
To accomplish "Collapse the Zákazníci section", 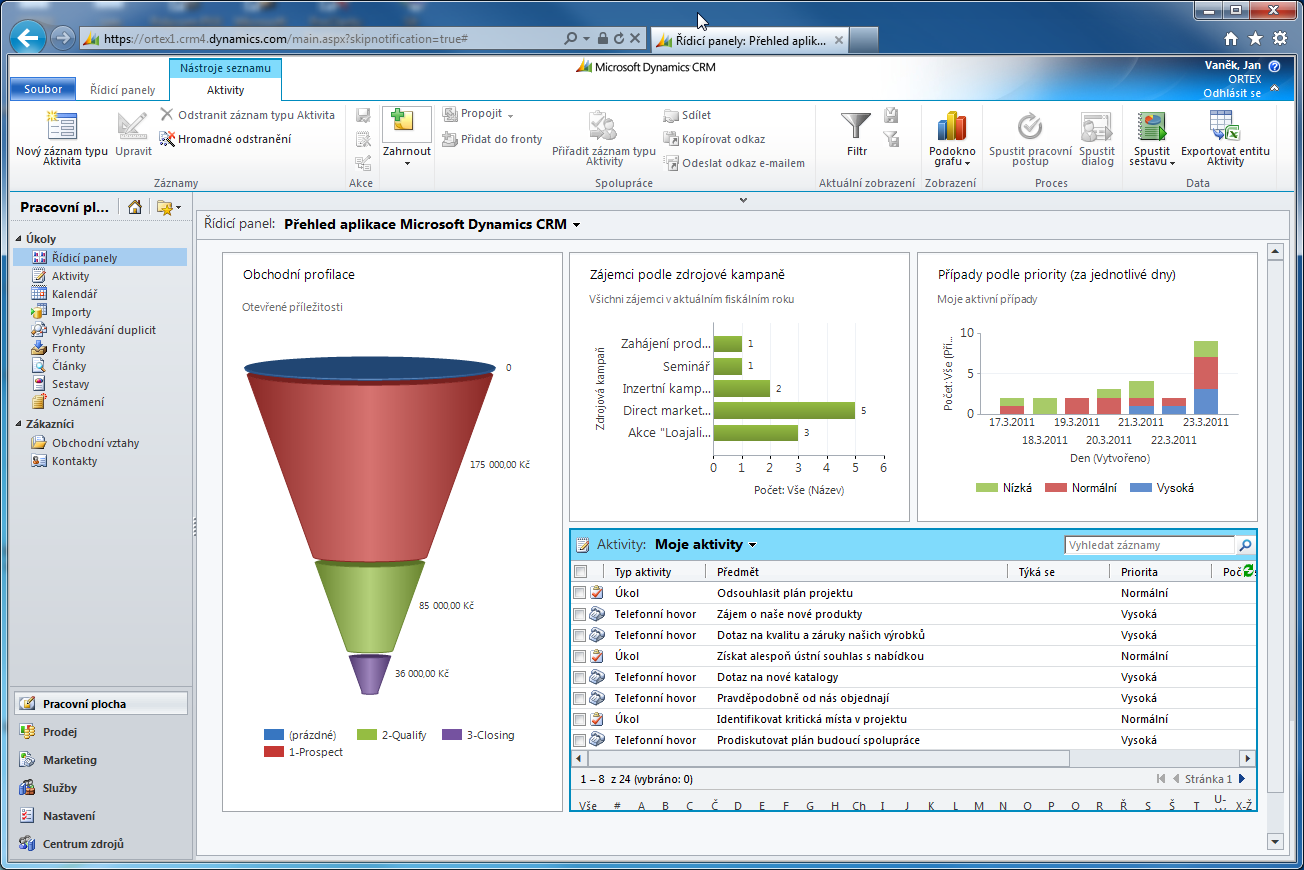I will 18,424.
